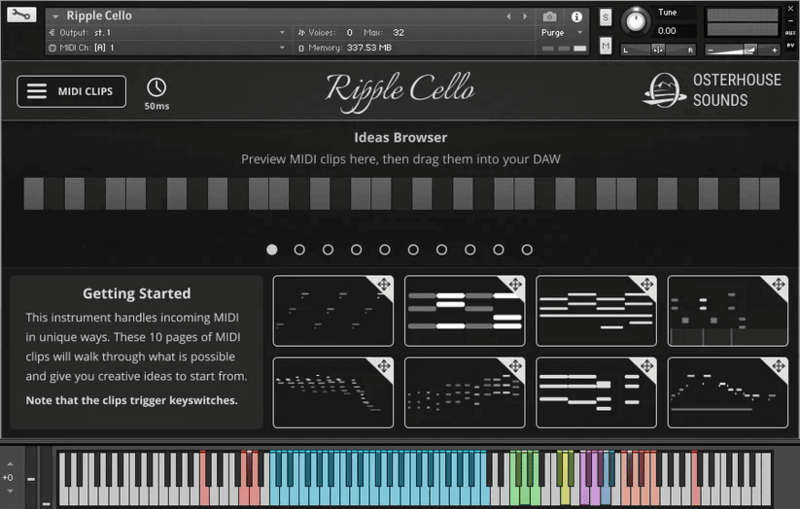Click drag handle on first bottom-row MIDI clip
This screenshot has width=800, height=509.
click(x=384, y=366)
